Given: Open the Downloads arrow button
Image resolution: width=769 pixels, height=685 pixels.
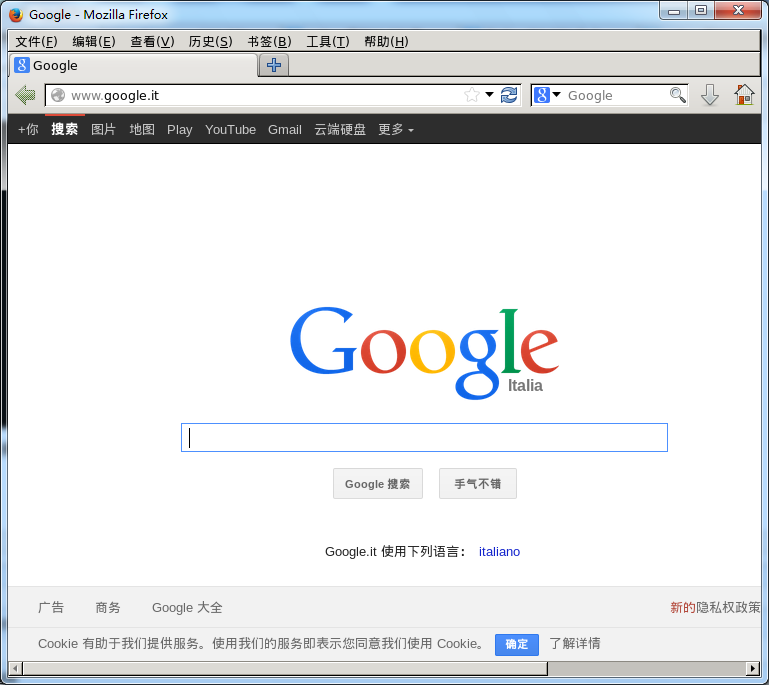Looking at the screenshot, I should [x=710, y=95].
